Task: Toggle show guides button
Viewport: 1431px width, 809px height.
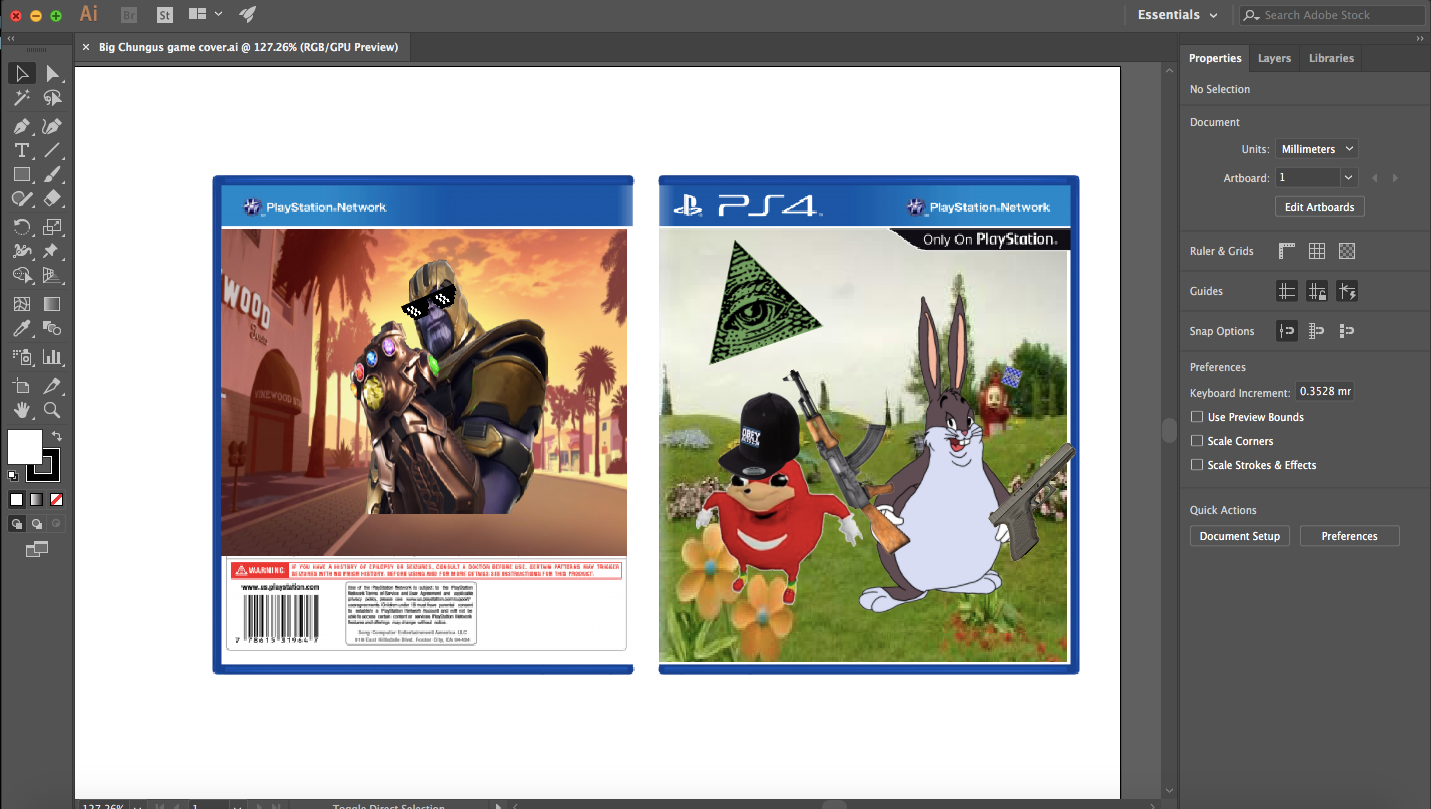Action: coord(1286,291)
